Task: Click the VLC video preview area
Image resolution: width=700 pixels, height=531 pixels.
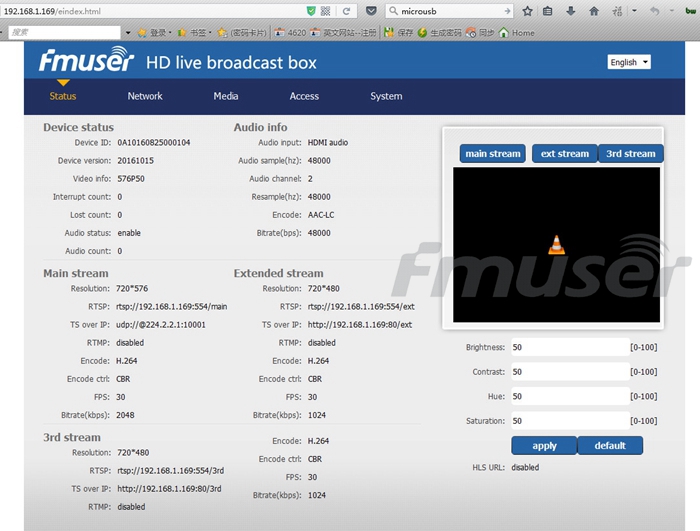Action: tap(556, 245)
